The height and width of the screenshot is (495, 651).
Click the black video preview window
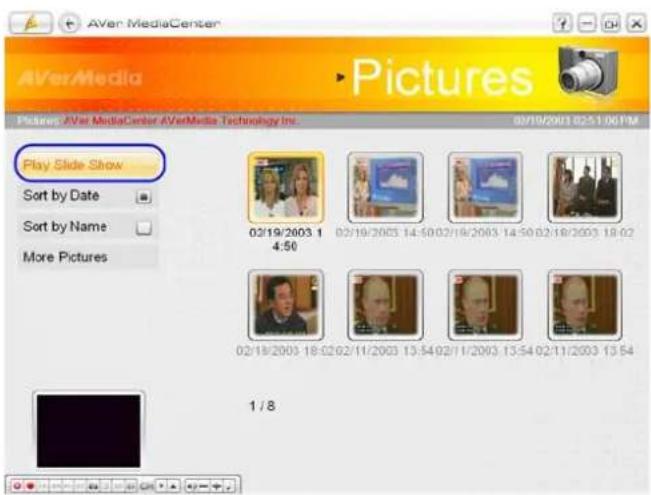[88, 431]
